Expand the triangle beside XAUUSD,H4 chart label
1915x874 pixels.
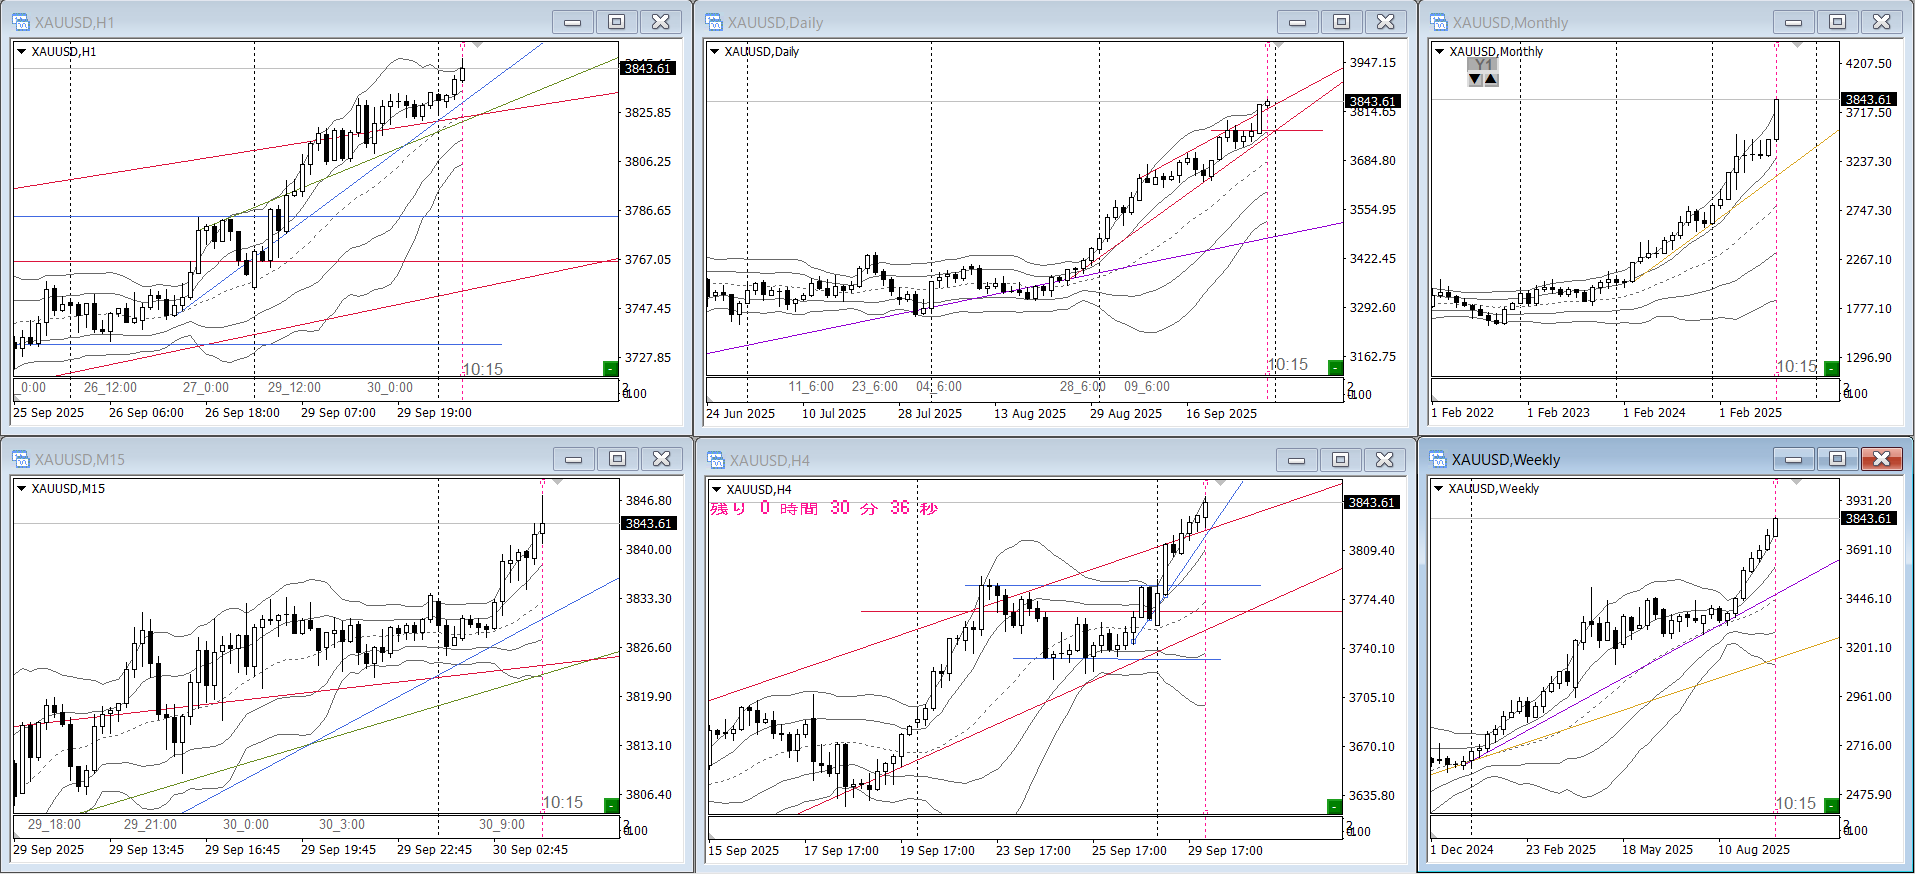click(x=715, y=489)
